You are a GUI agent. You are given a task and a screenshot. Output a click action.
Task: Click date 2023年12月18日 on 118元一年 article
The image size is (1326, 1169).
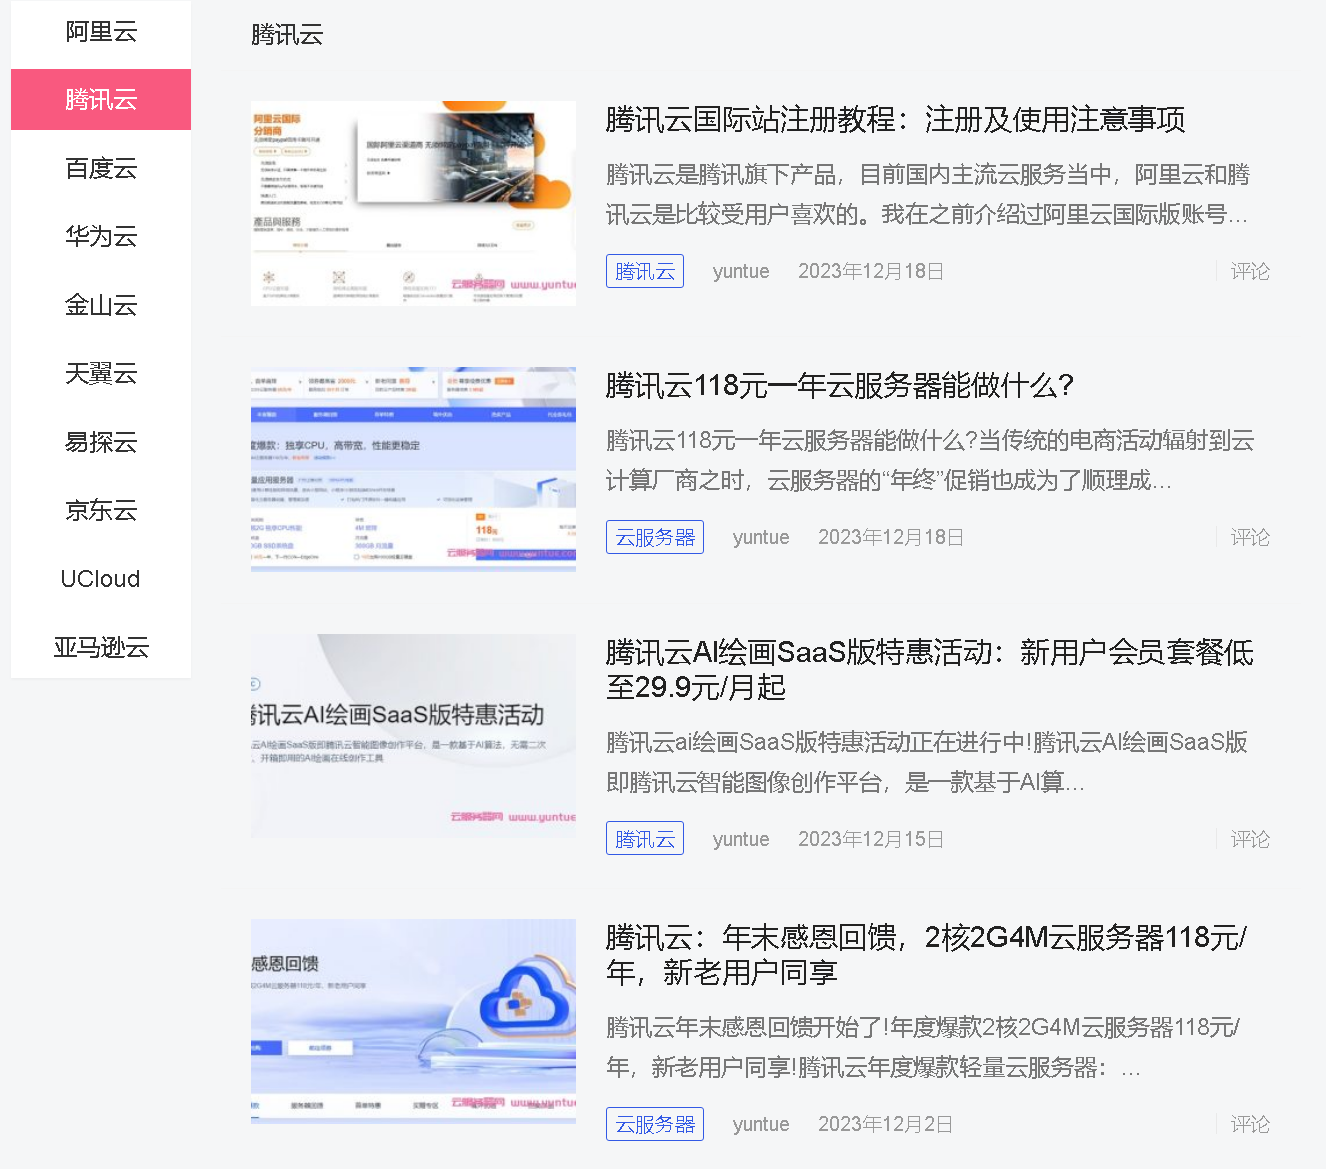click(x=891, y=537)
